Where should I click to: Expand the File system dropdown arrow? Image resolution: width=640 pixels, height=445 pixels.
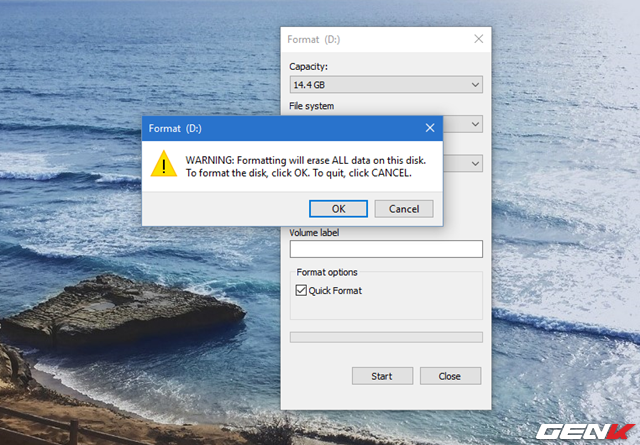pyautogui.click(x=475, y=124)
